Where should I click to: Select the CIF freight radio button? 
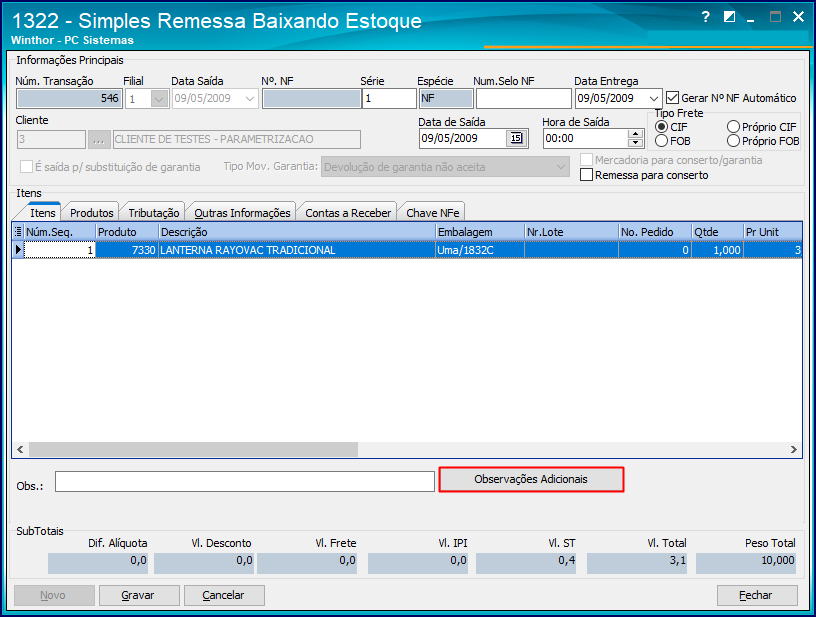click(x=661, y=127)
